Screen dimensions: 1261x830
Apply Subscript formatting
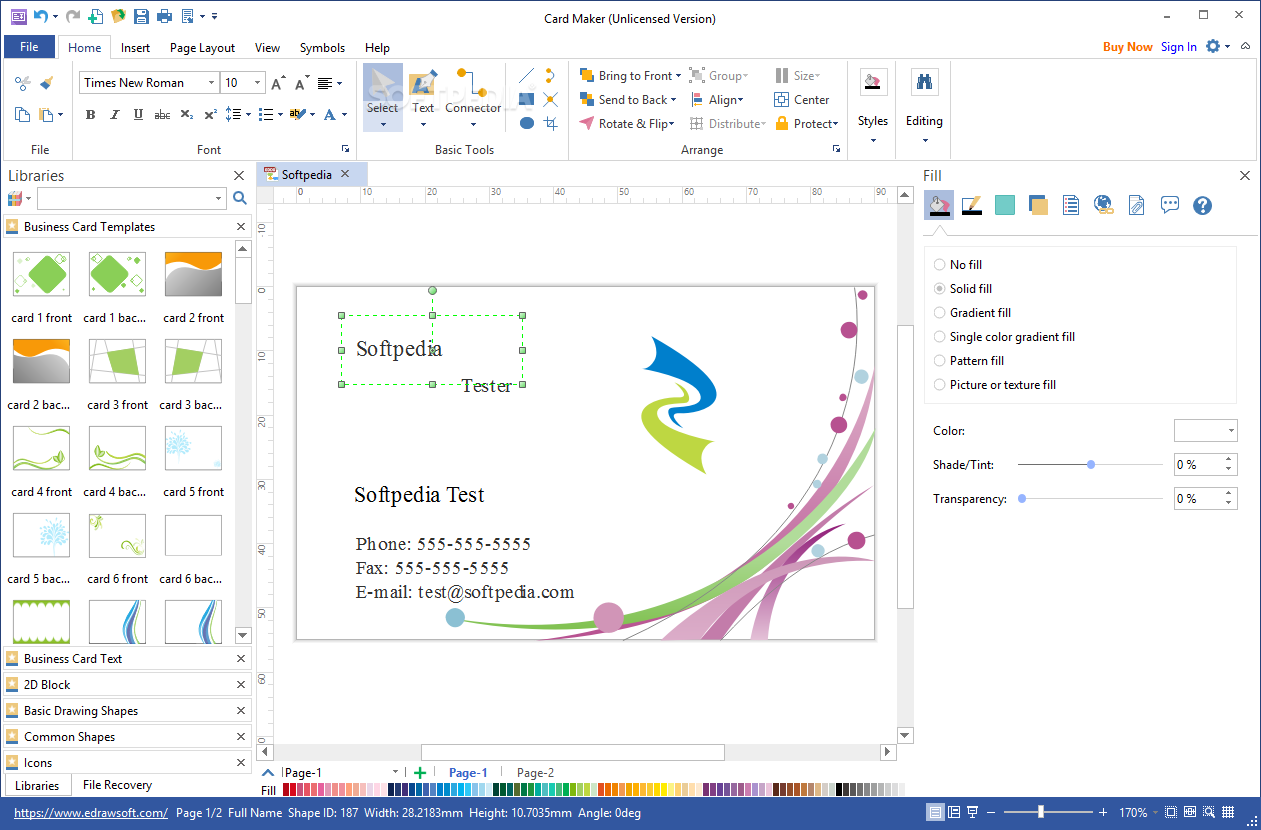pyautogui.click(x=187, y=115)
